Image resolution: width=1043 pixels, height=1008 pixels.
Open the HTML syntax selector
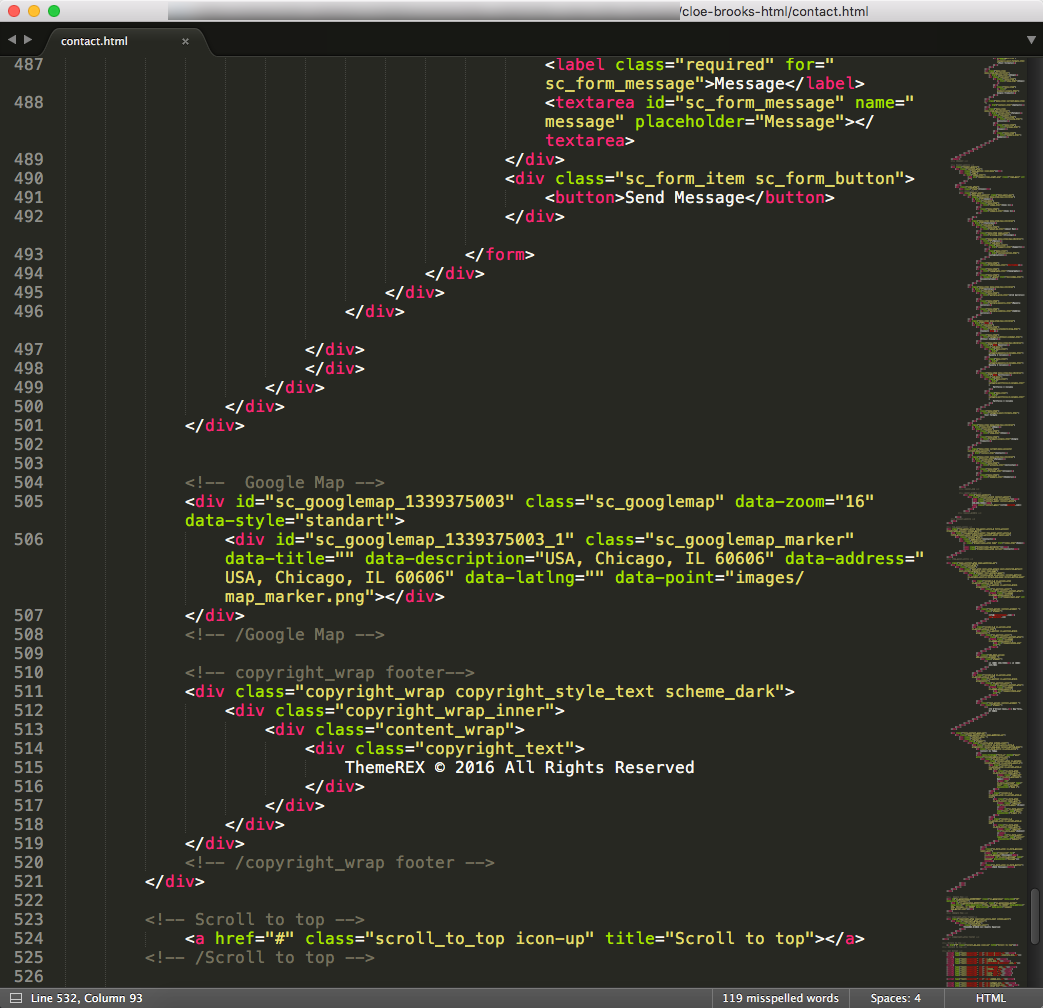click(x=990, y=998)
